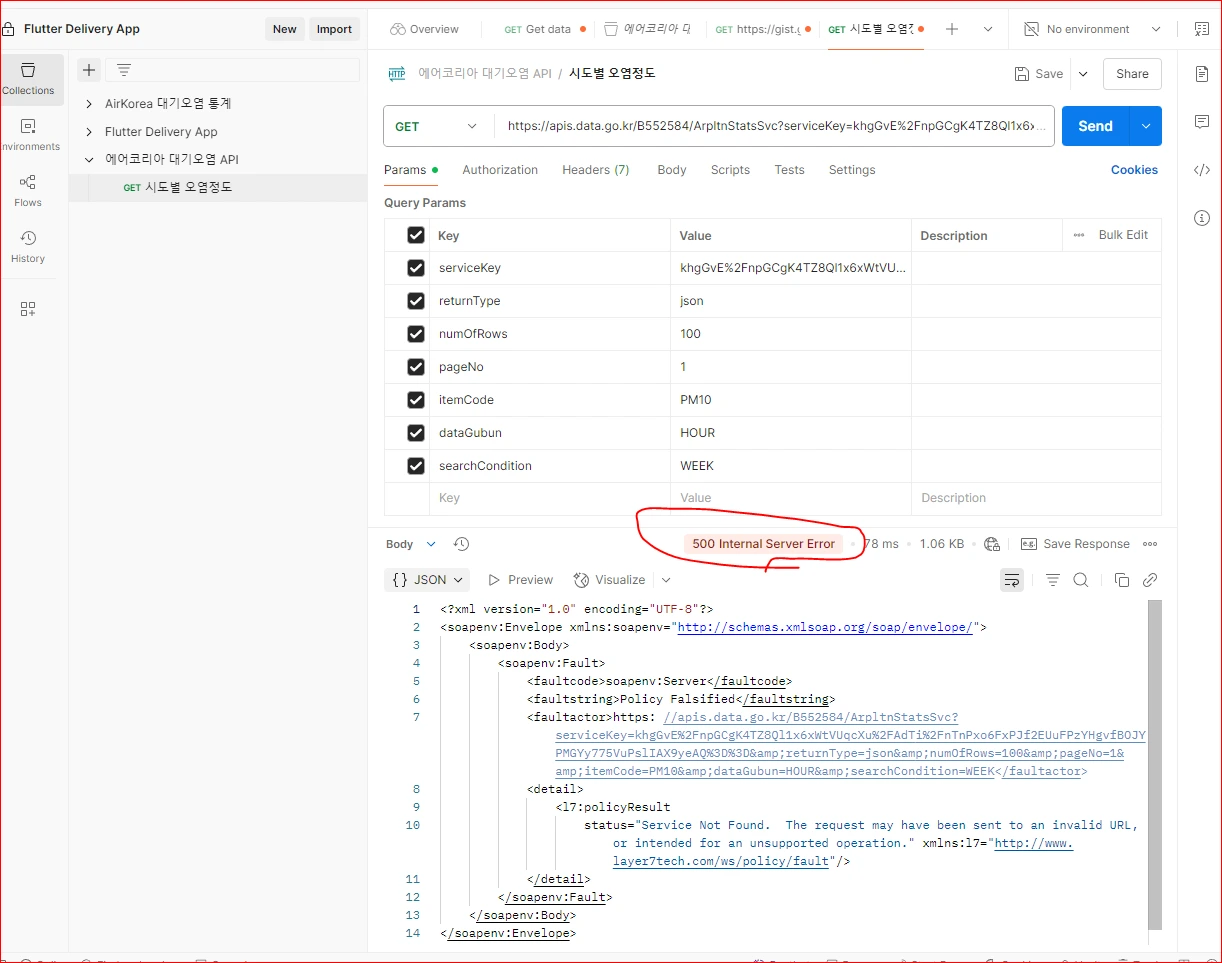Open the Collections sidebar panel
Viewport: 1222px width, 963px height.
(x=28, y=79)
